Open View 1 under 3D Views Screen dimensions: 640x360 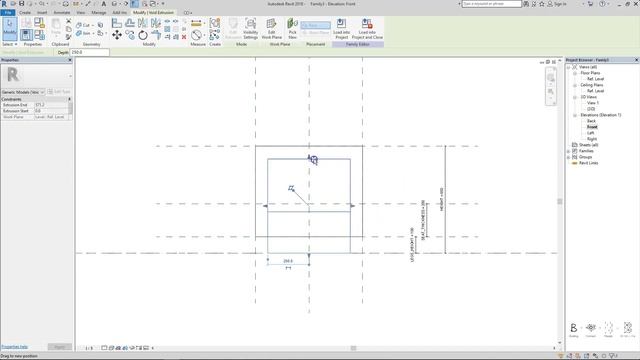pos(593,103)
